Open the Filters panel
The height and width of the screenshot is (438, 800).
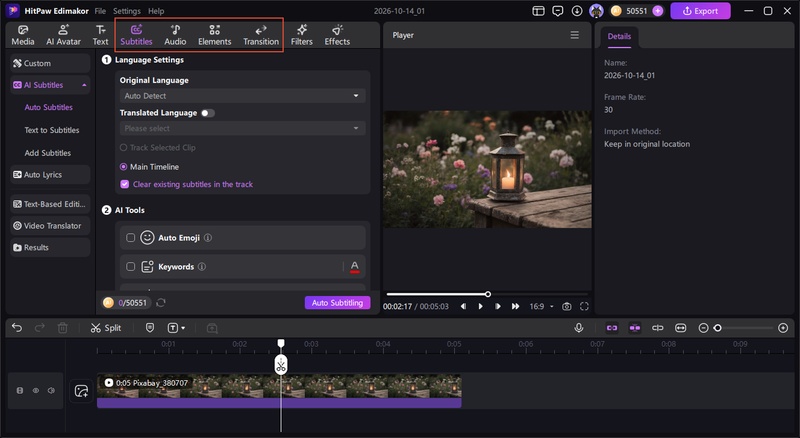click(302, 35)
